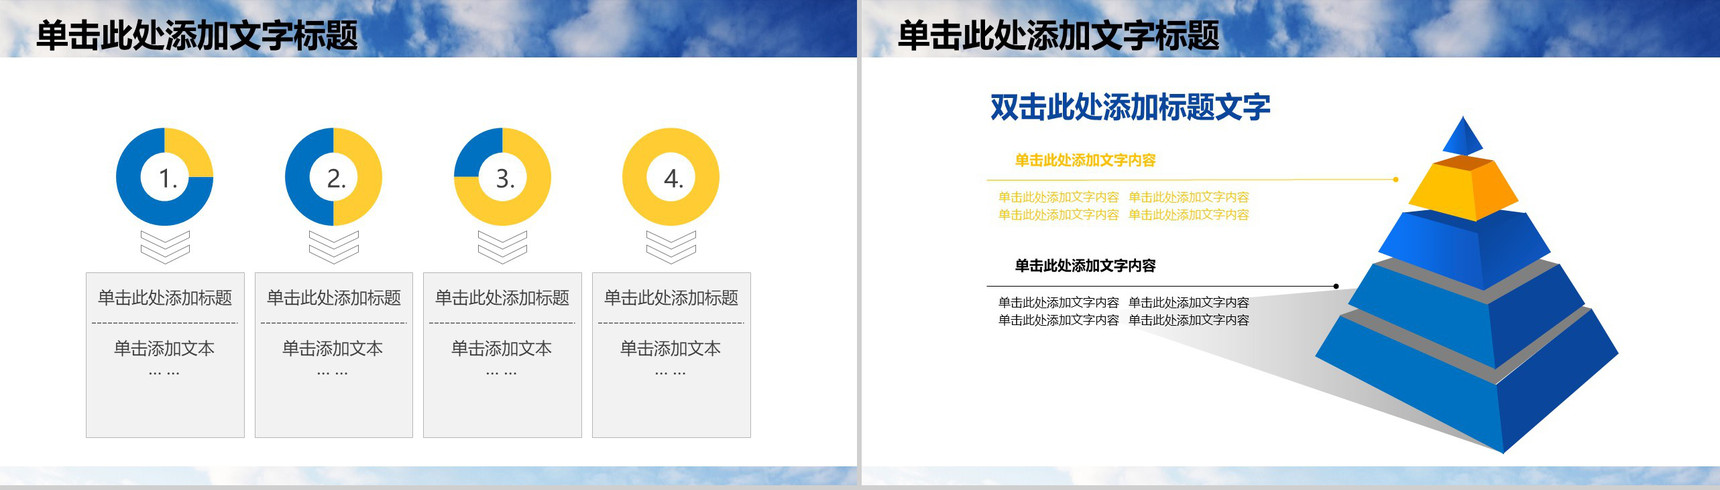Click the donut chart numbered 3.

(502, 177)
